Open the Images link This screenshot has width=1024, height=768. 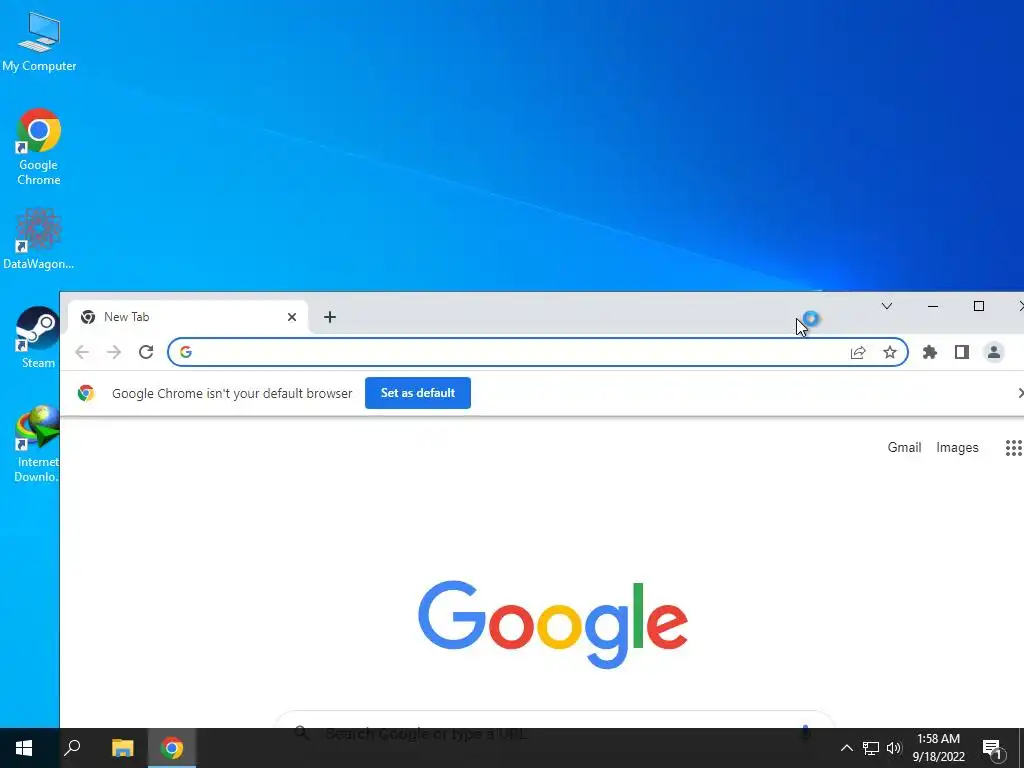[957, 447]
